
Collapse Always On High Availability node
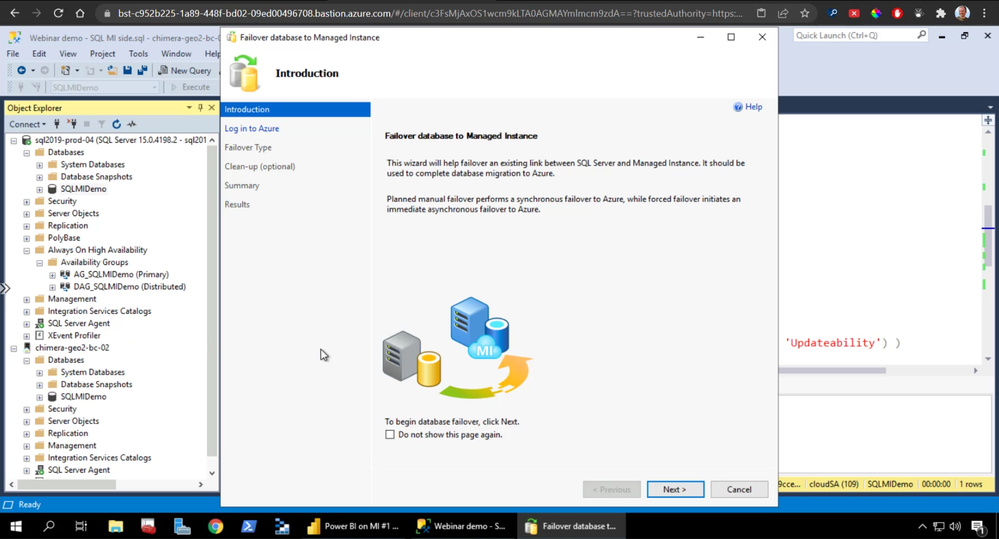pyautogui.click(x=27, y=250)
